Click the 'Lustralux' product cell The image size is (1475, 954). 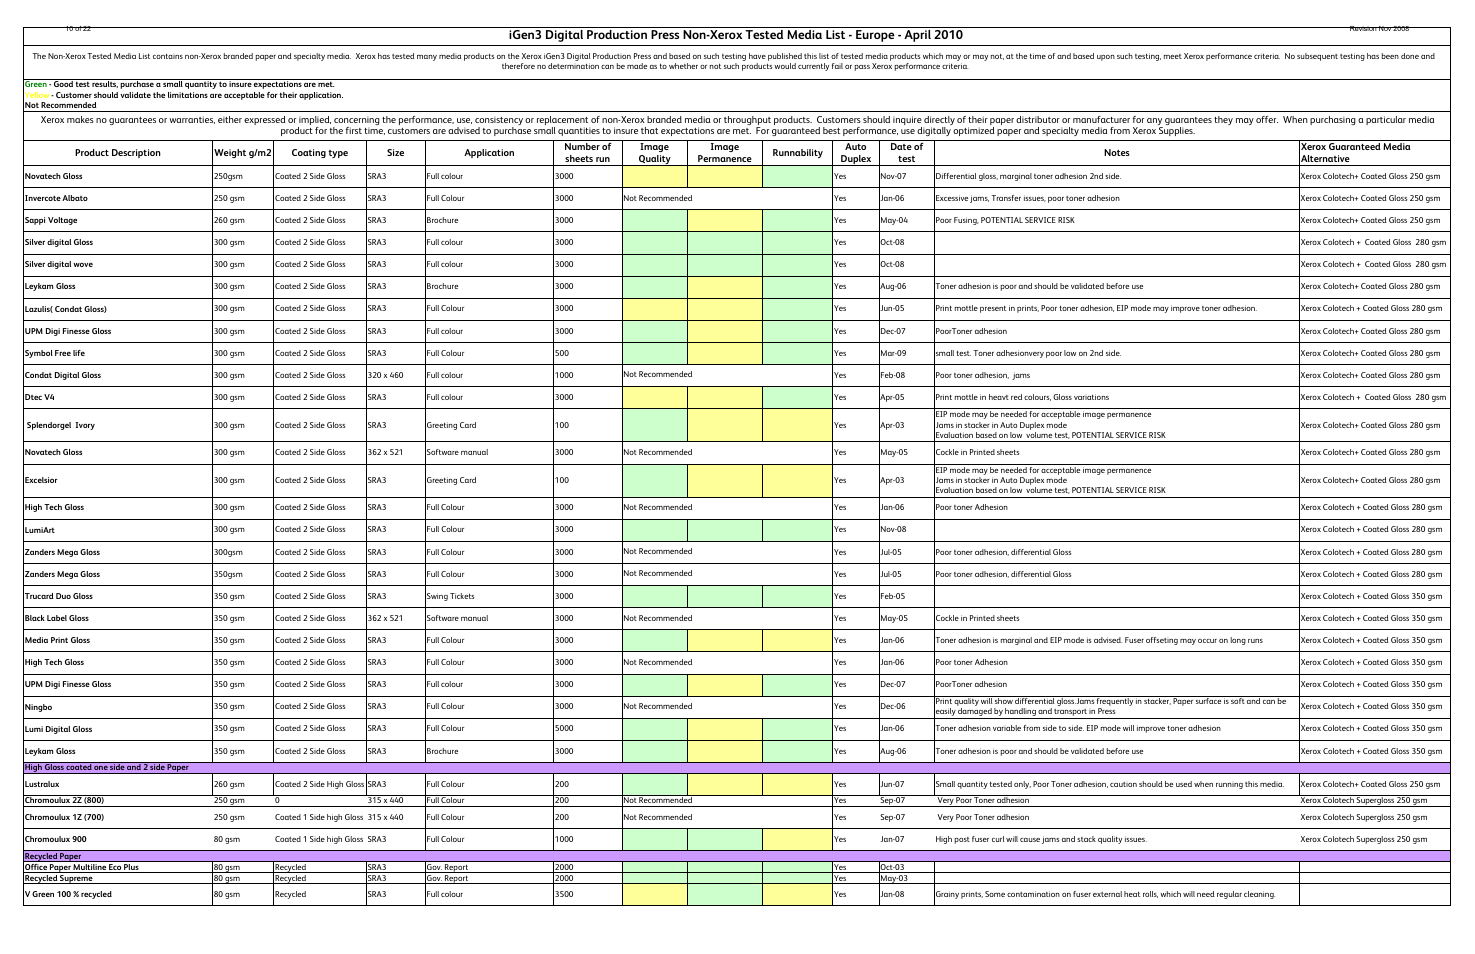click(118, 784)
